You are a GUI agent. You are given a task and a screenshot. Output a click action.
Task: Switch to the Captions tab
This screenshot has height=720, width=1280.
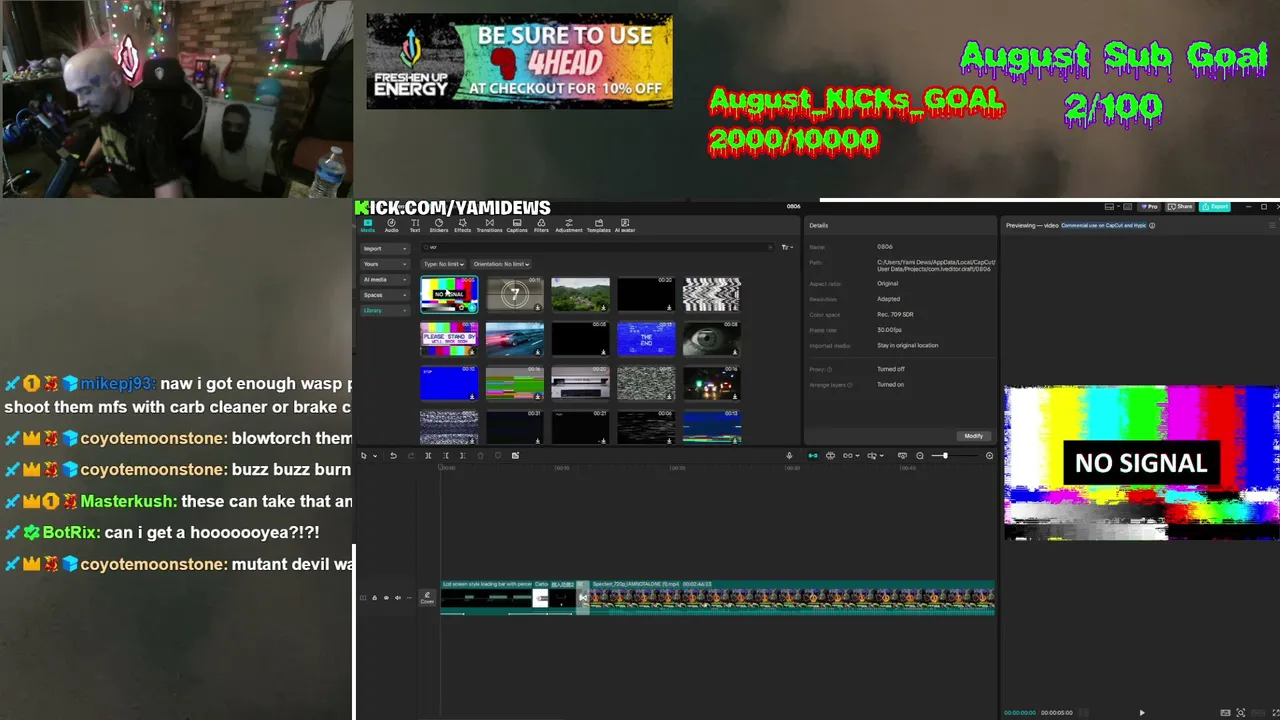point(517,225)
